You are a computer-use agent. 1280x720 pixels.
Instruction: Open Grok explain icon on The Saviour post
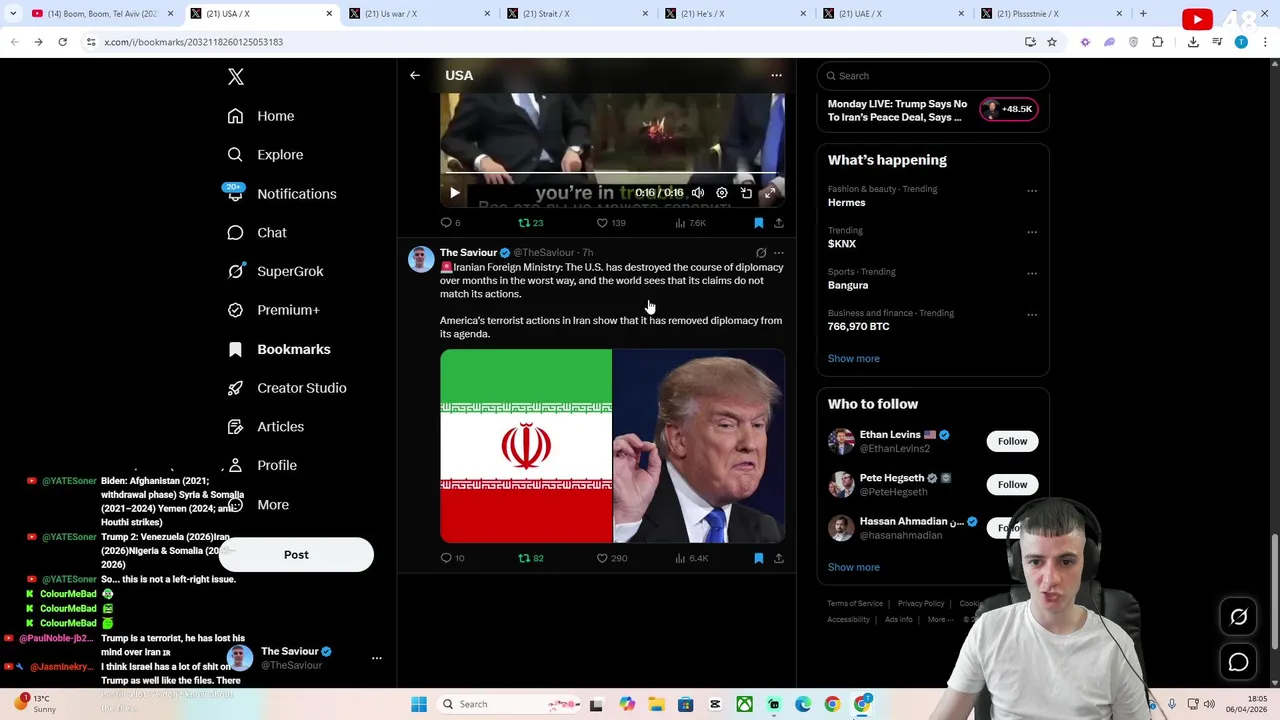tap(761, 253)
